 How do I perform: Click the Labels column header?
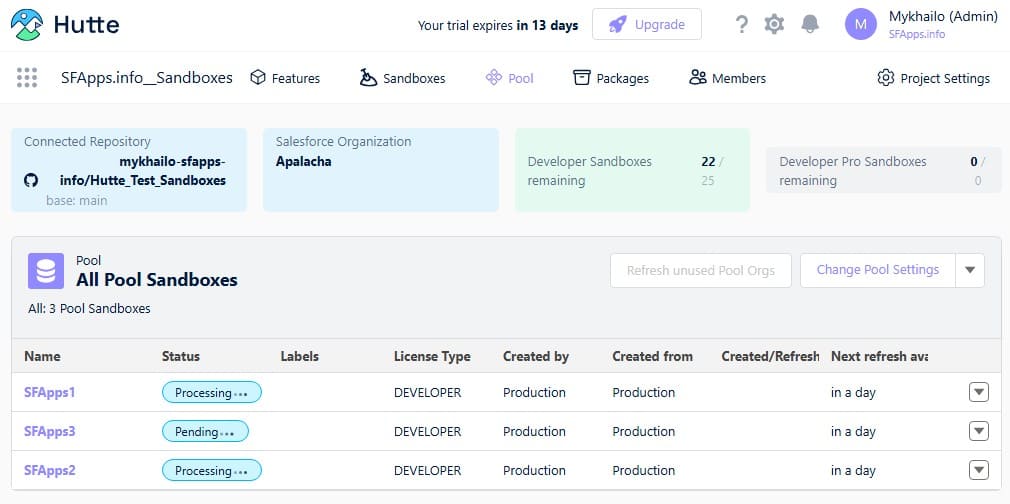300,356
